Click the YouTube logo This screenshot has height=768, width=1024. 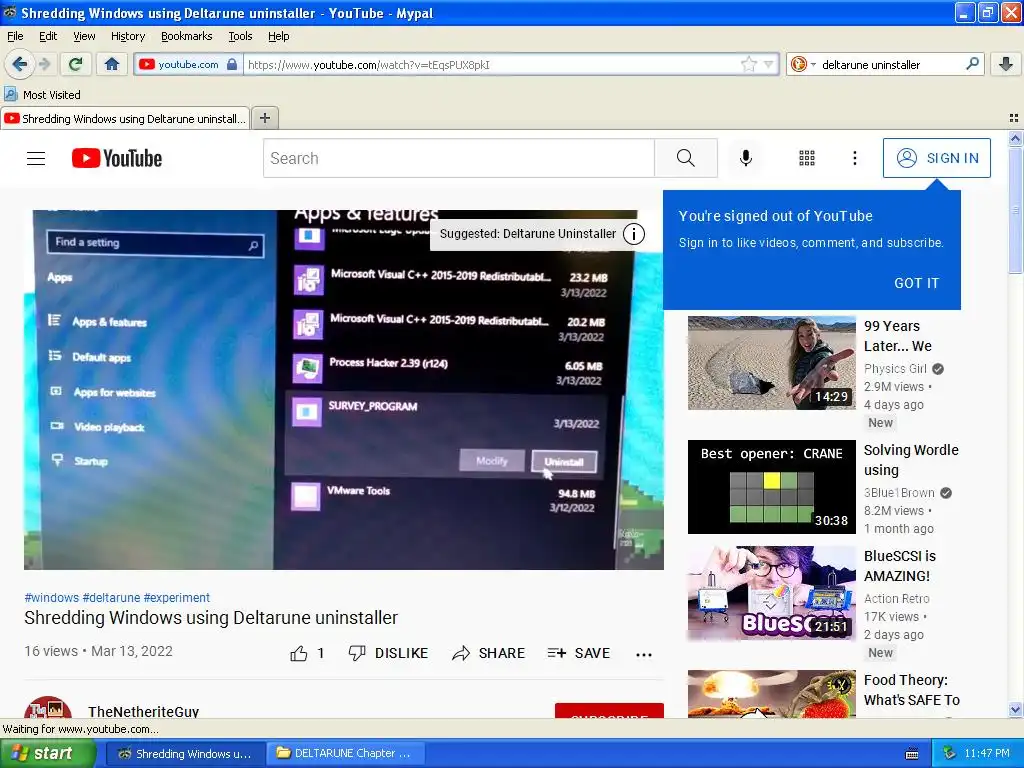click(x=117, y=158)
